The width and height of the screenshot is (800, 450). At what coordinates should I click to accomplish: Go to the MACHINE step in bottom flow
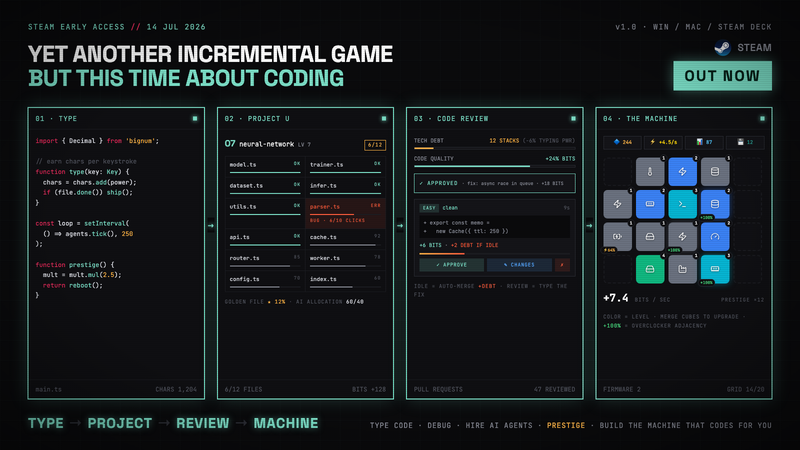286,423
